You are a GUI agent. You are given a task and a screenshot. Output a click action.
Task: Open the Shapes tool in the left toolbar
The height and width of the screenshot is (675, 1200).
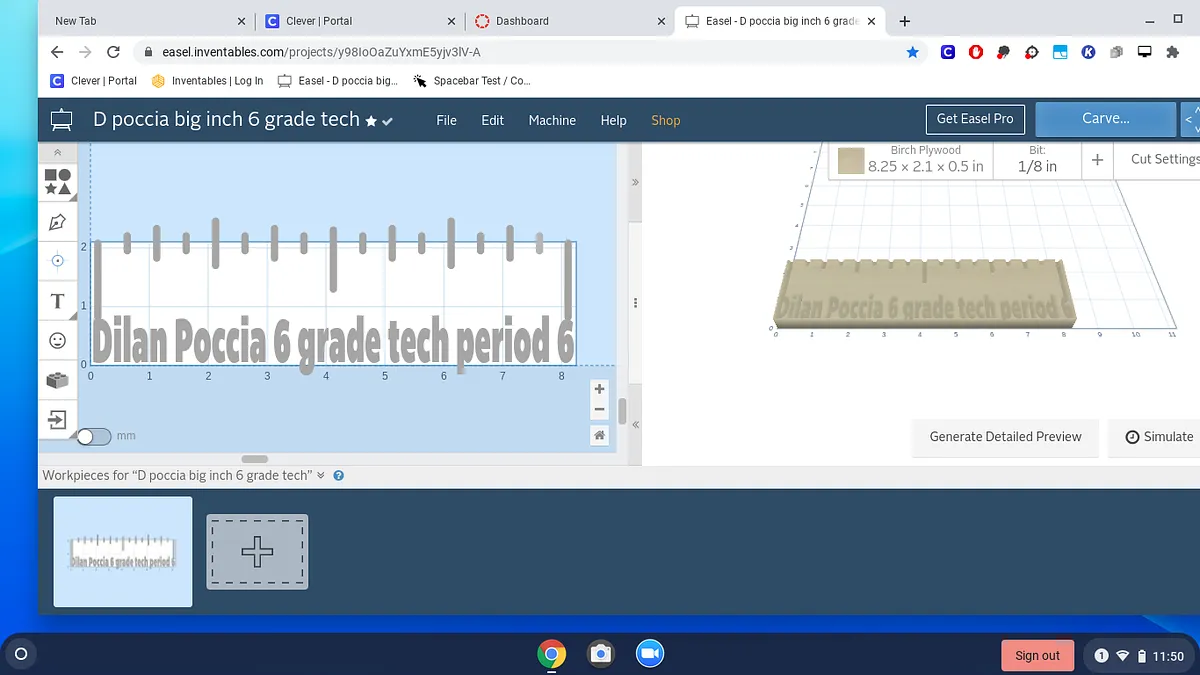point(57,181)
